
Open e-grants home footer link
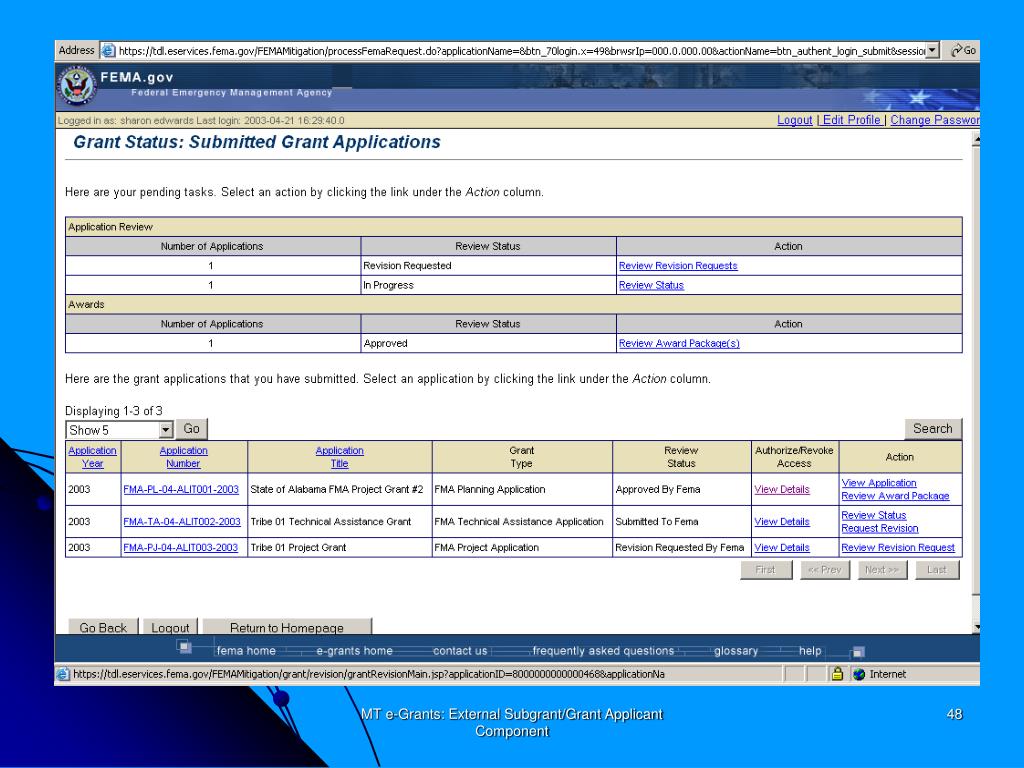pos(355,651)
